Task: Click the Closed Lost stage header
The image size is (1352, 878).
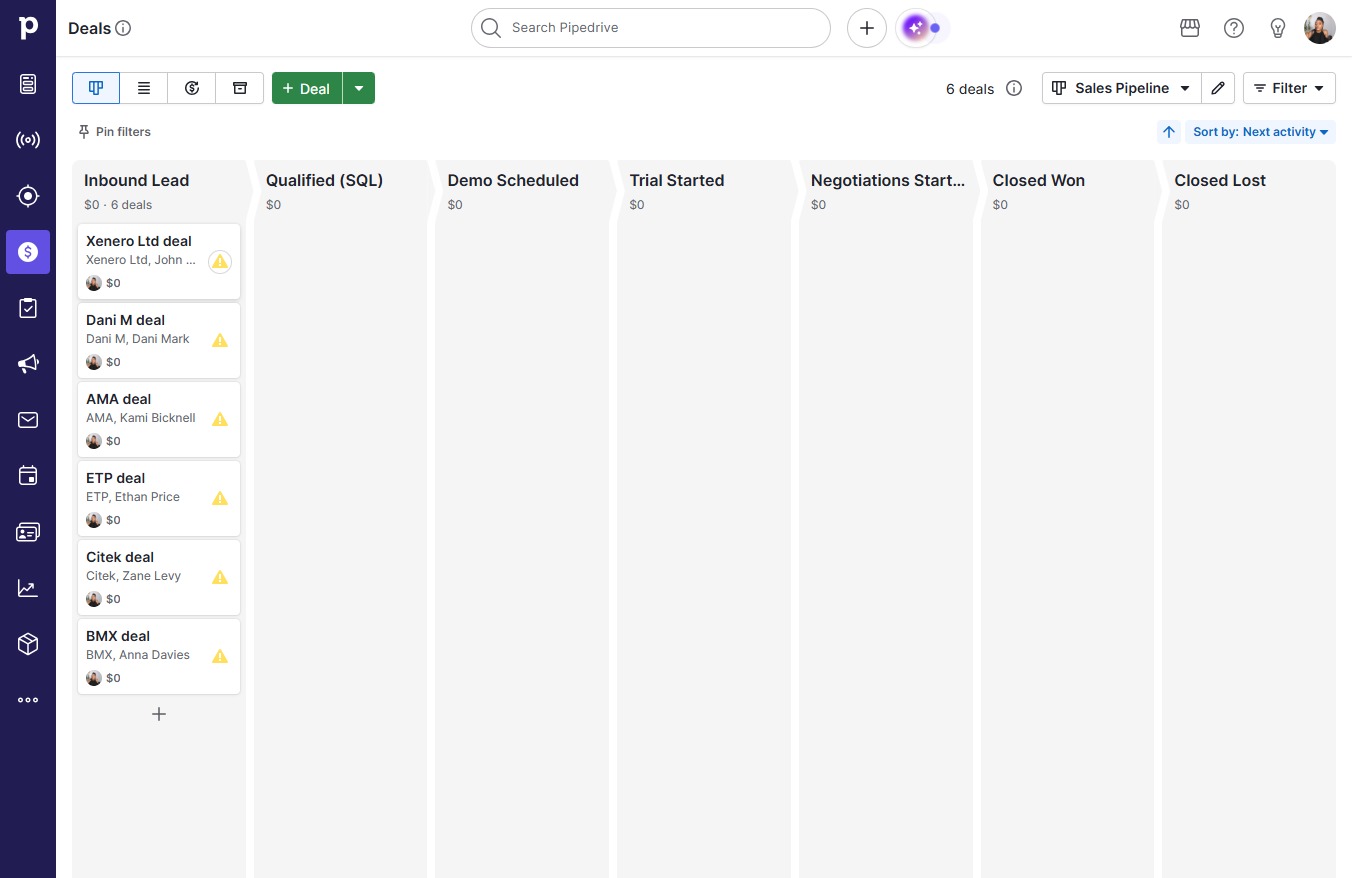Action: click(x=1220, y=180)
